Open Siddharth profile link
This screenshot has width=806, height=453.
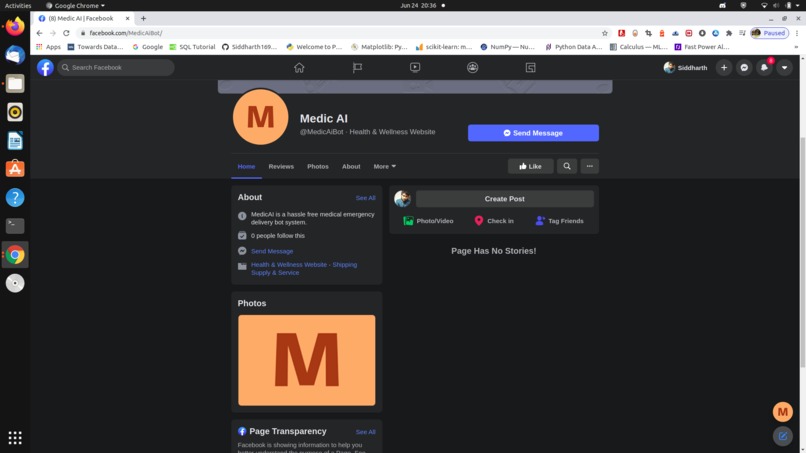coord(685,67)
